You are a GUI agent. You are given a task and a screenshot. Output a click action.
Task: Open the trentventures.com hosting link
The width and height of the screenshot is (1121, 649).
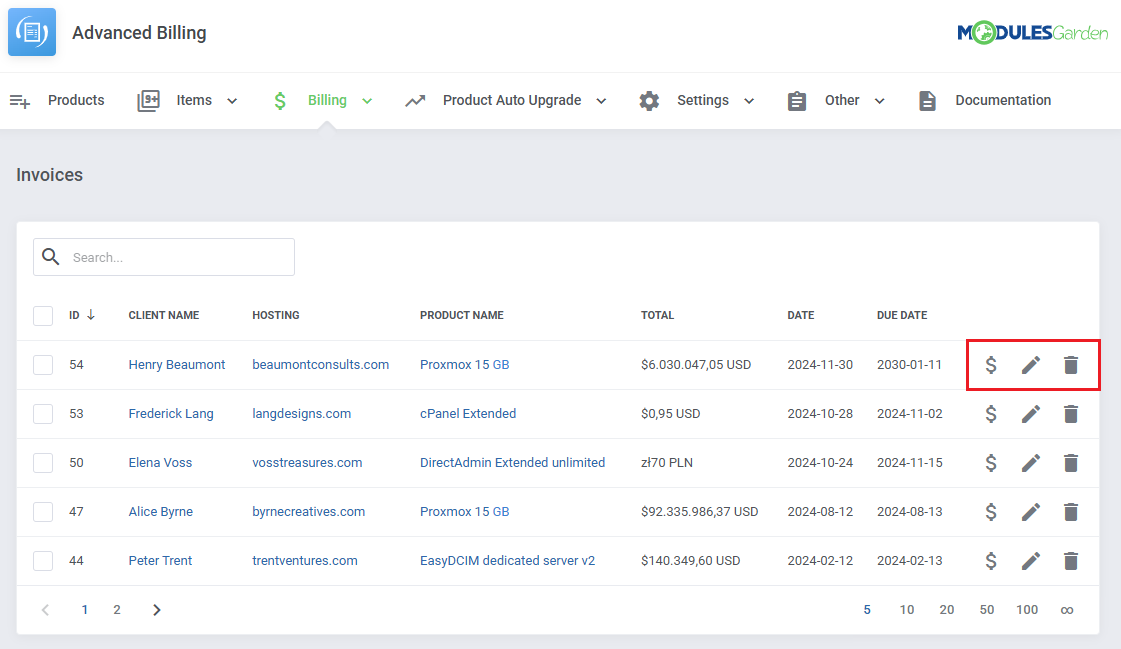pos(305,560)
